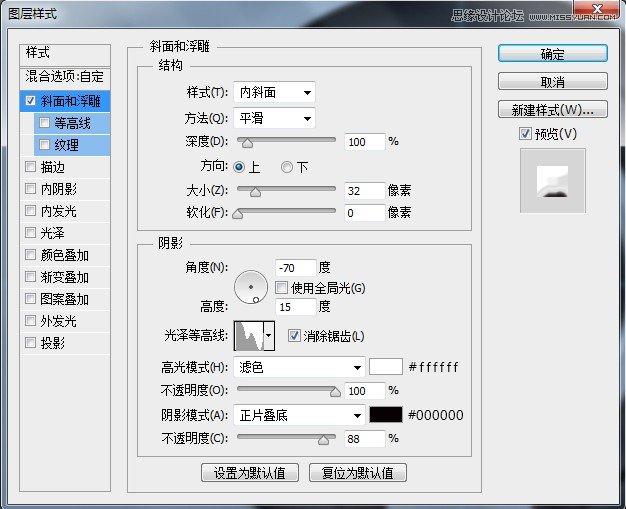Screen dimensions: 626x509
Task: Toggle the 预览 checkbox
Action: (525, 134)
